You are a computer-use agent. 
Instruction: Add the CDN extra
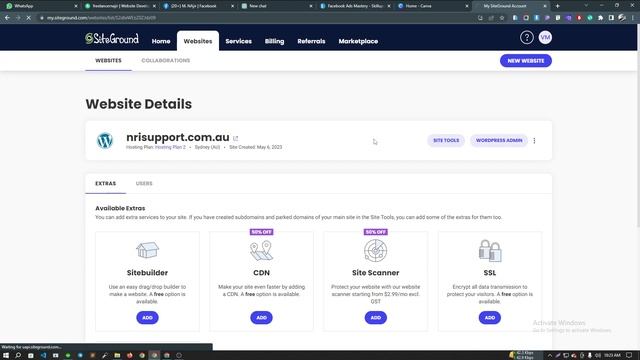pos(261,318)
